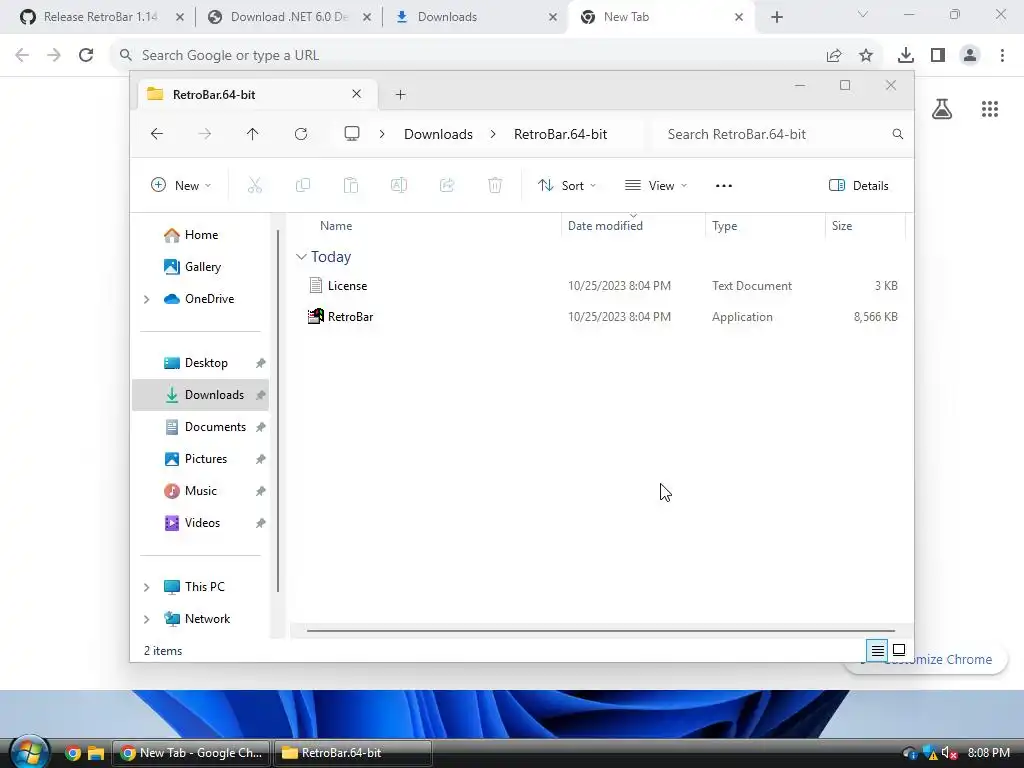Open a new Chrome tab
Viewport: 1024px width, 768px height.
coord(776,17)
